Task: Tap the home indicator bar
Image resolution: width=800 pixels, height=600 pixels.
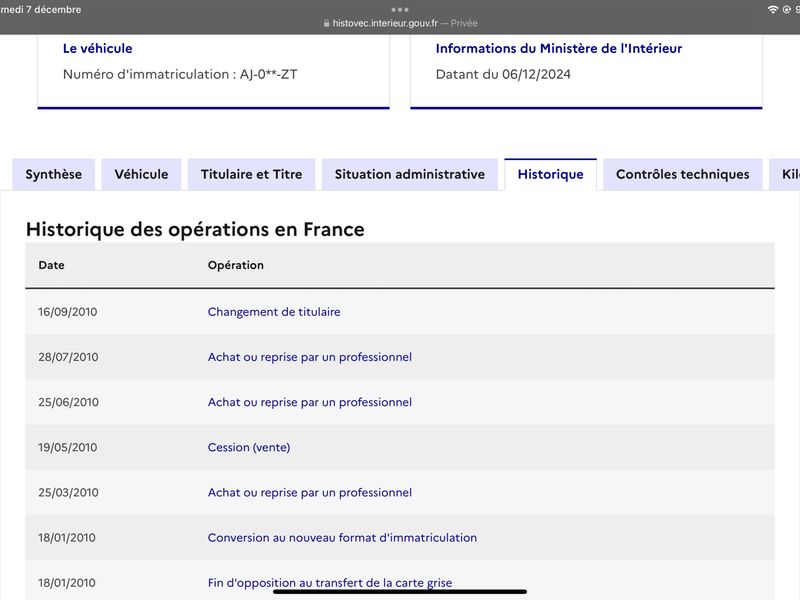Action: (400, 592)
